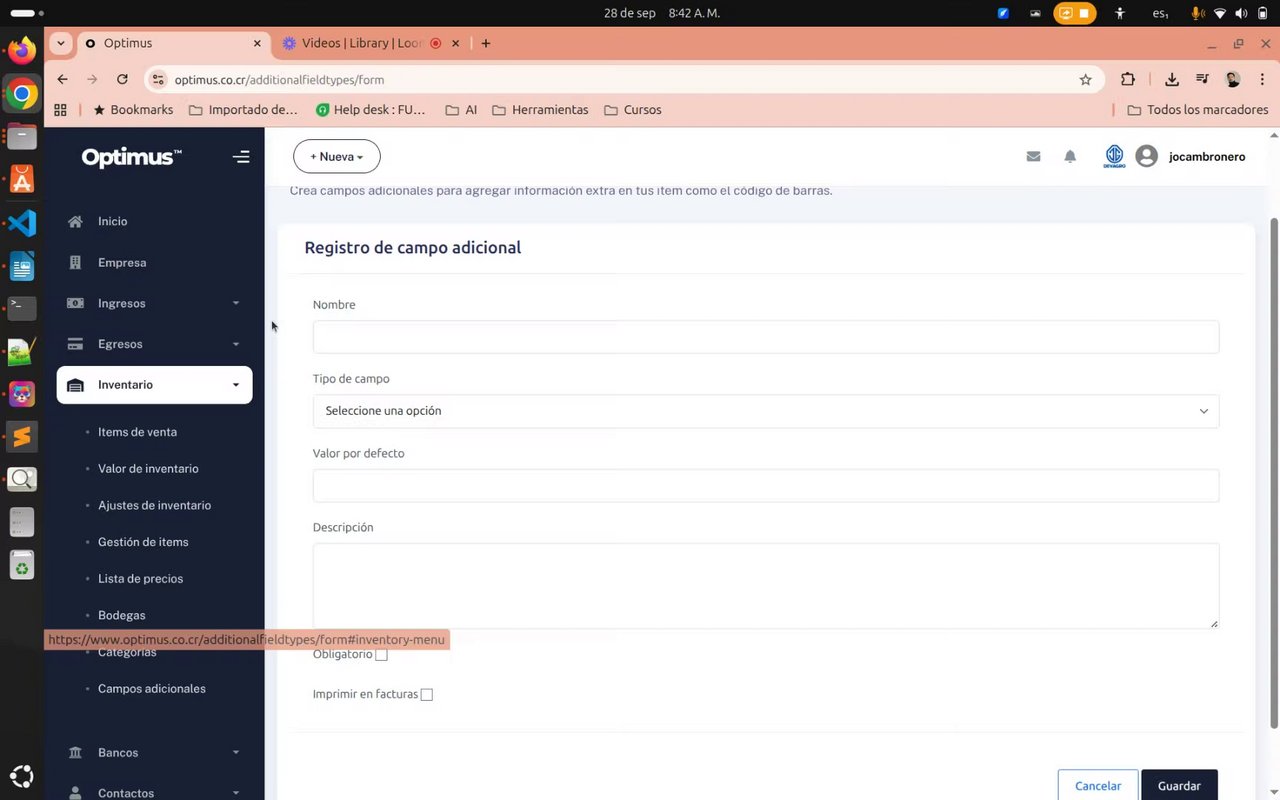Click the Valor por defecto input field
1280x800 pixels.
(x=765, y=486)
